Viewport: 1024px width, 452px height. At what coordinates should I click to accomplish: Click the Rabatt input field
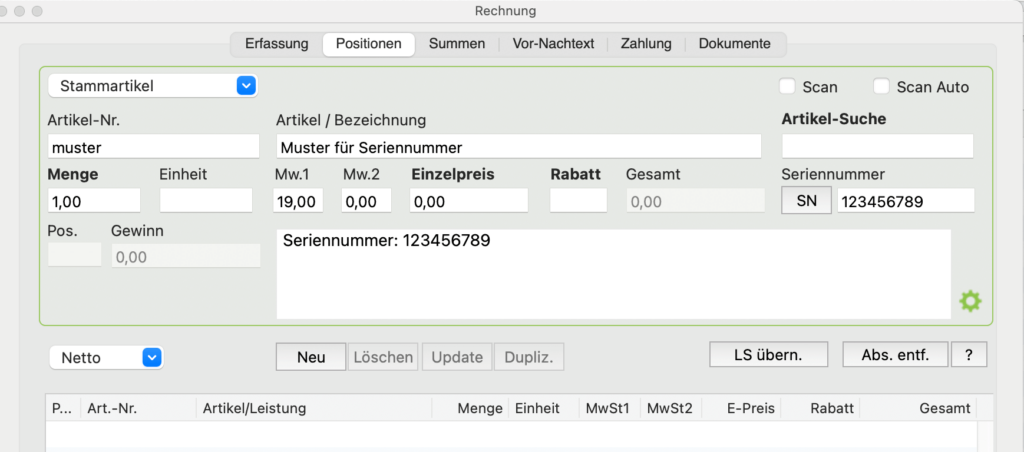579,201
